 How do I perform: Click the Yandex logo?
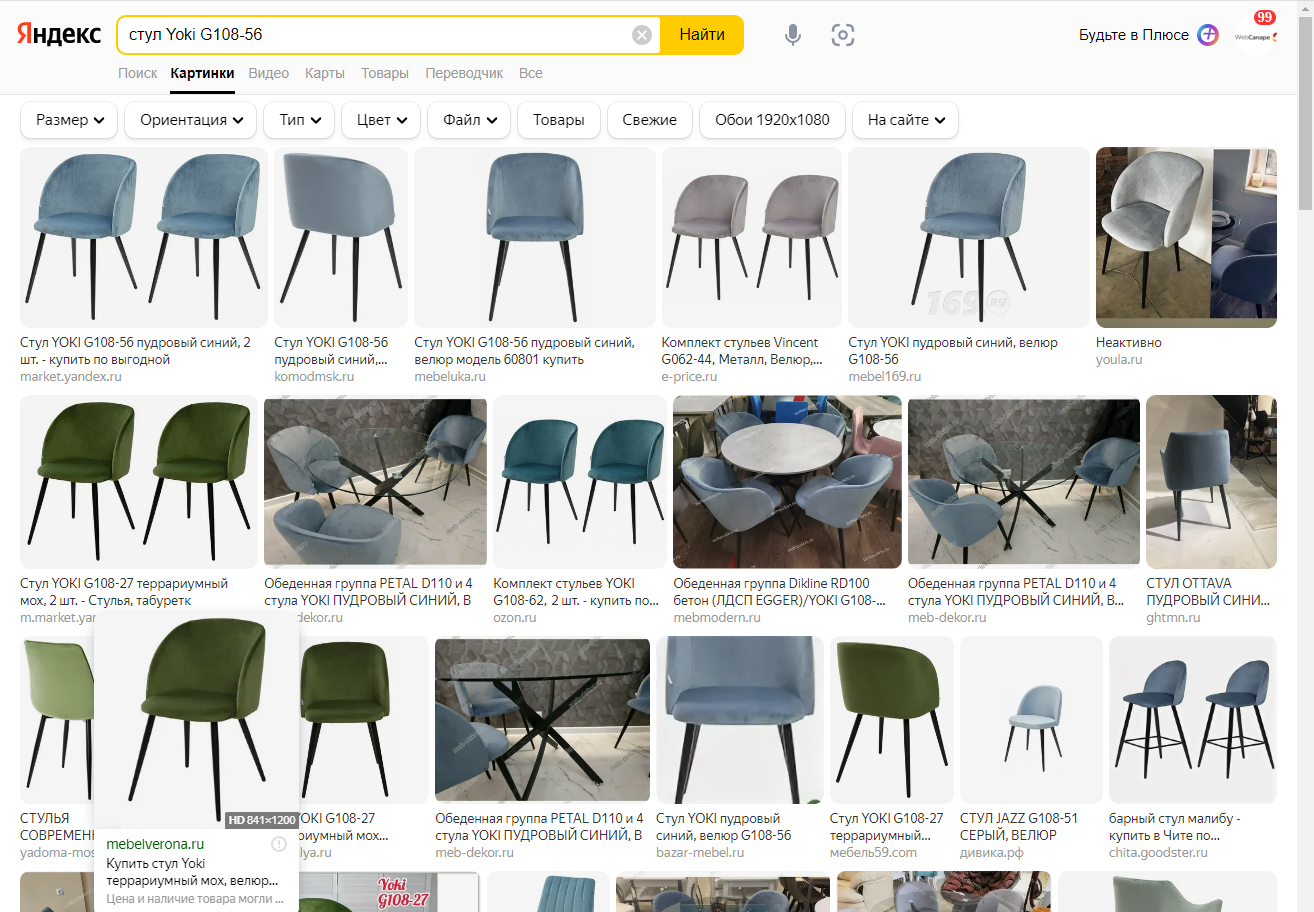[59, 34]
